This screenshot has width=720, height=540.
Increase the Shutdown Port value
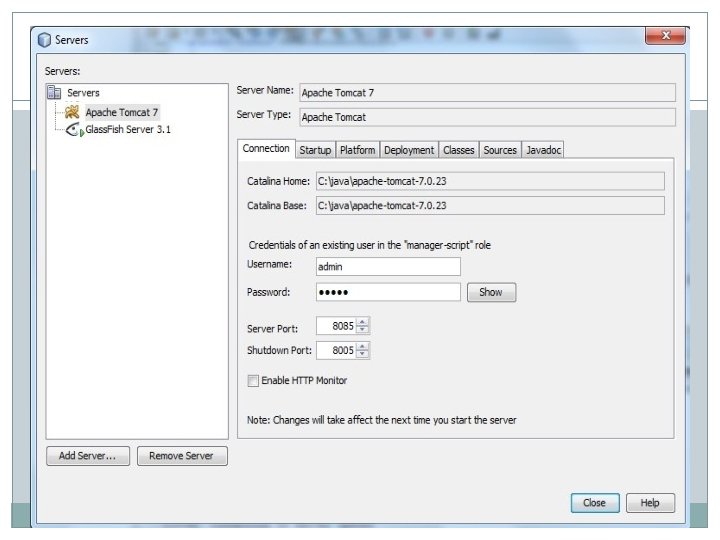pos(362,347)
